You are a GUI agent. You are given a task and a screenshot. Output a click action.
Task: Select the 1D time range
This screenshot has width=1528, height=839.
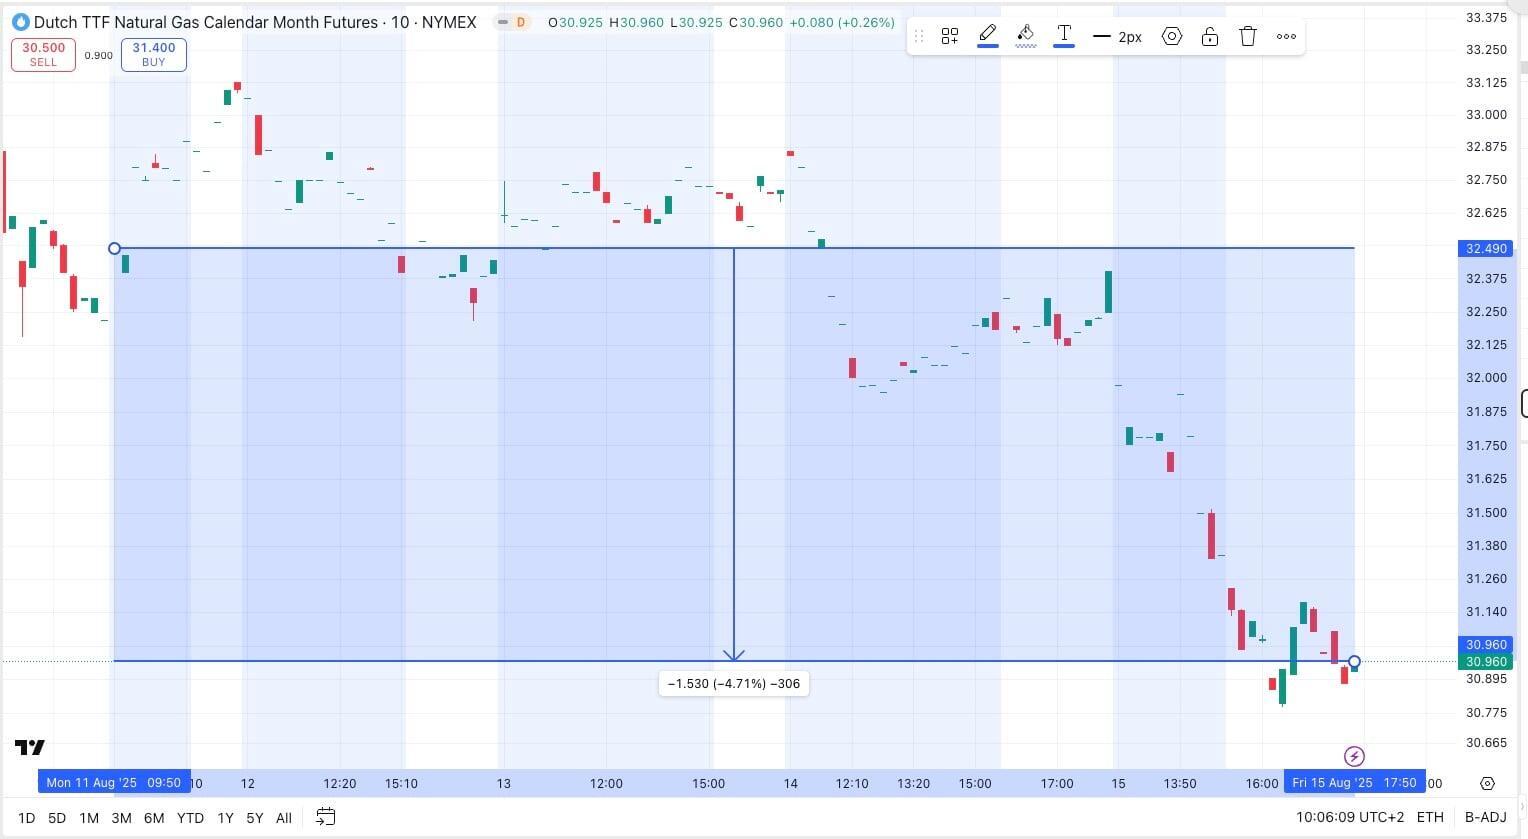(27, 818)
